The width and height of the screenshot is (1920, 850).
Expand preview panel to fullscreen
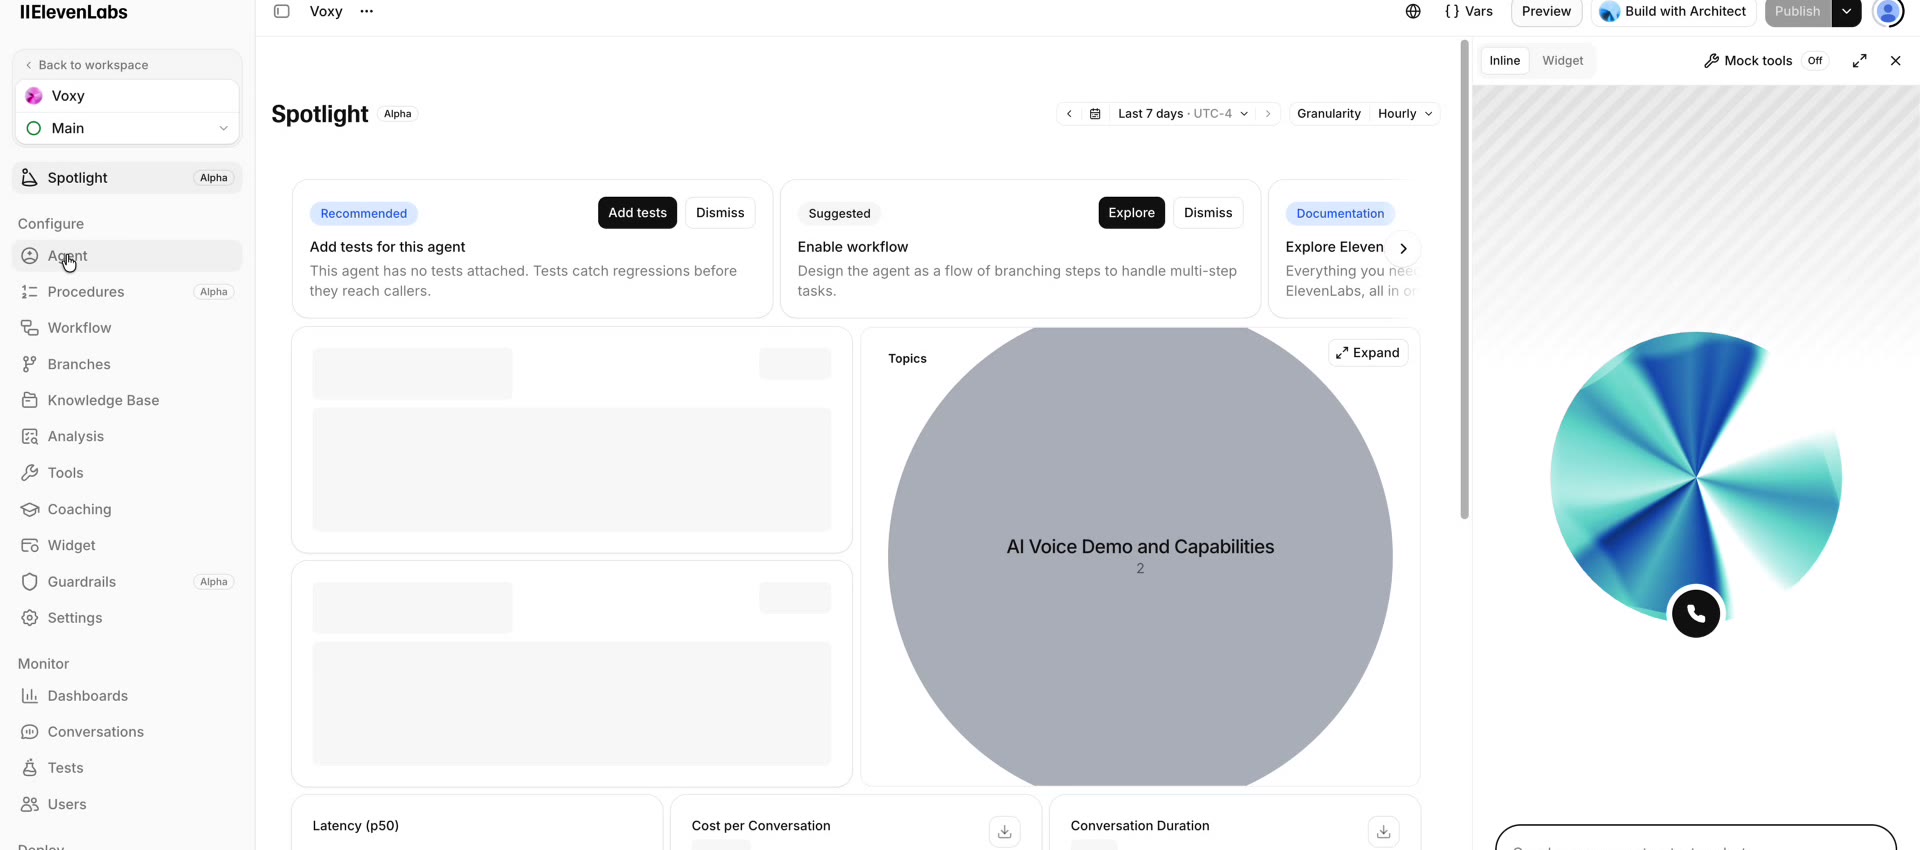point(1859,61)
